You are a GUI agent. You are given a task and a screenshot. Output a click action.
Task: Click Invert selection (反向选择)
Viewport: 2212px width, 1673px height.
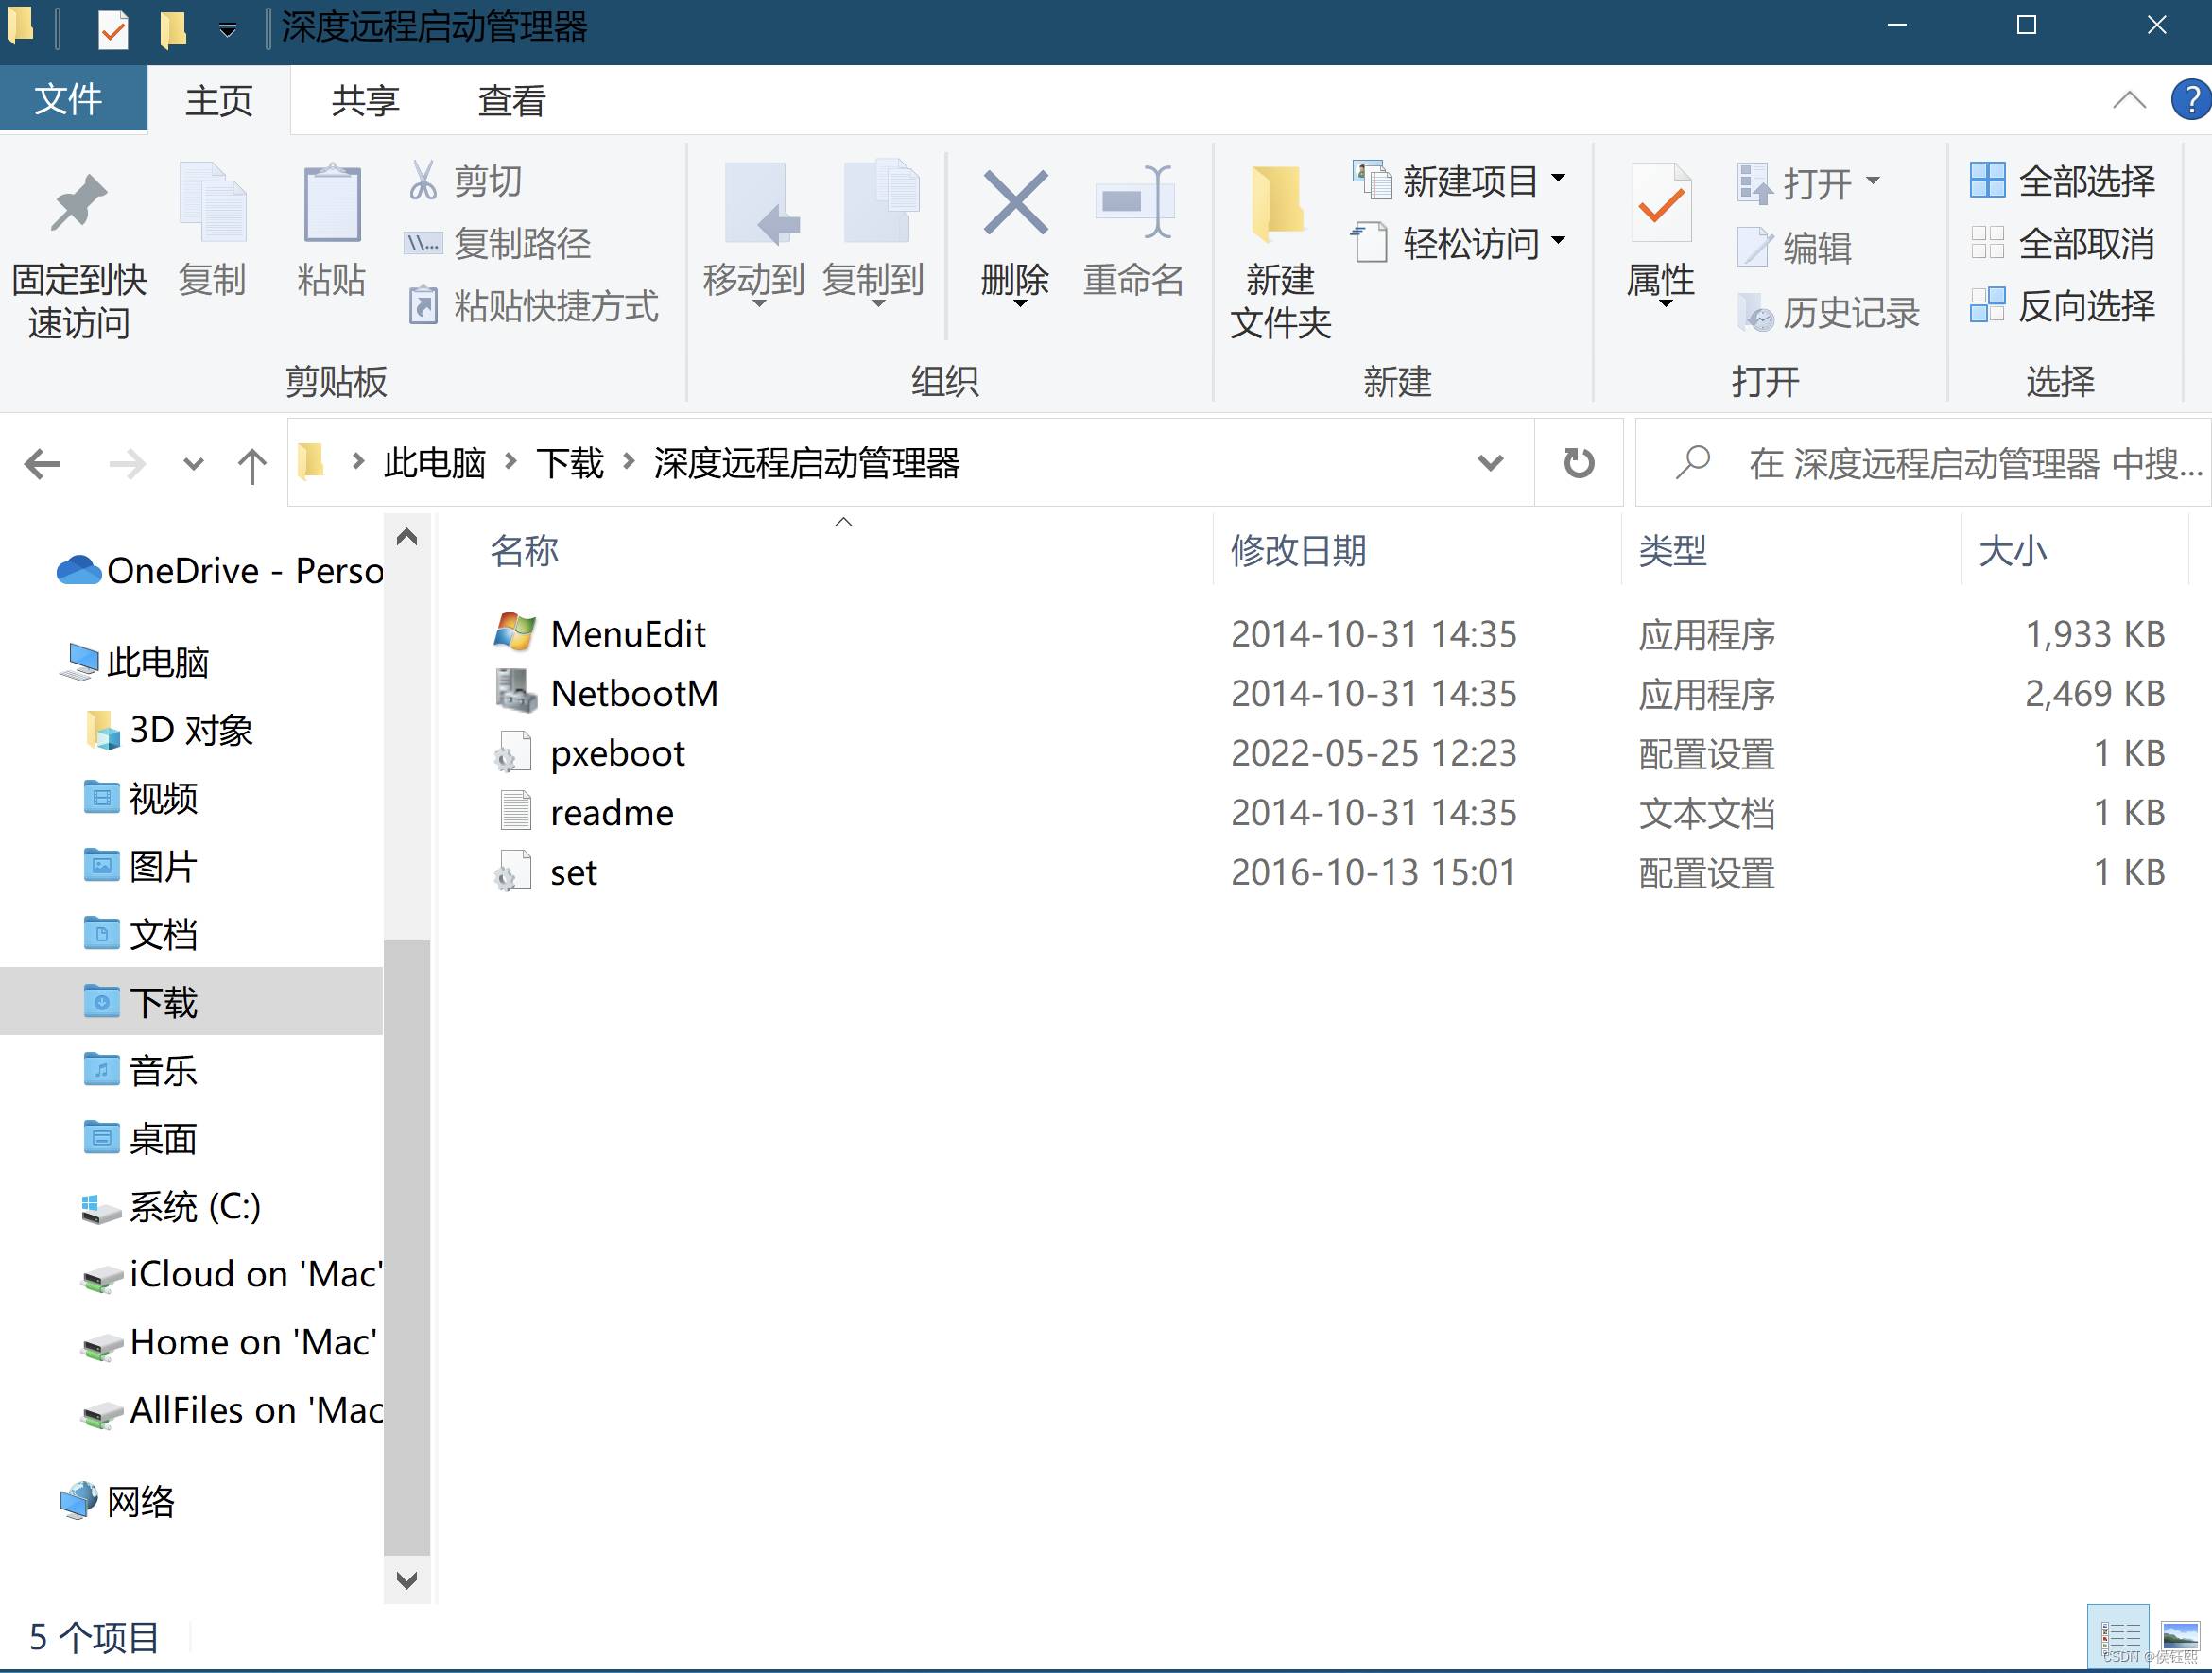click(x=2064, y=306)
